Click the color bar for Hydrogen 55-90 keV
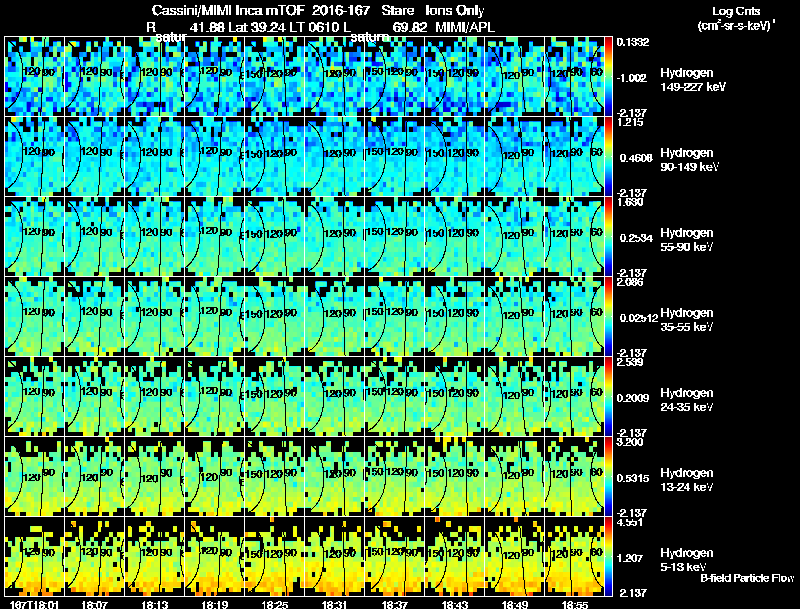 pos(608,236)
